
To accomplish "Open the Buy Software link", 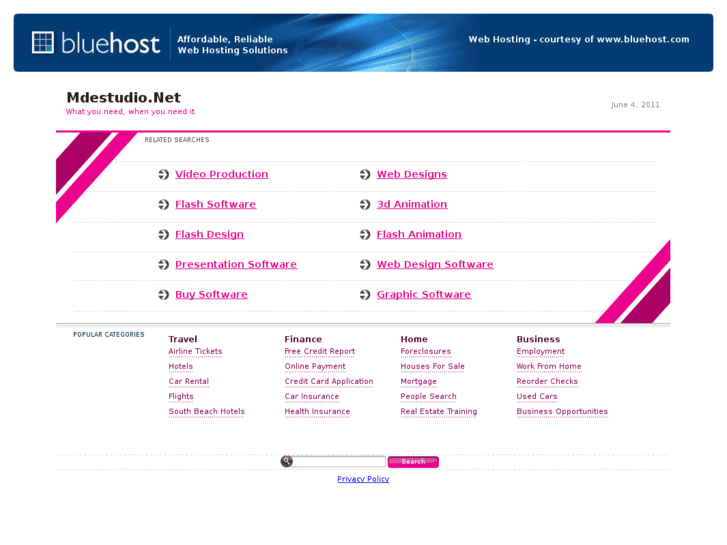I will coord(211,295).
